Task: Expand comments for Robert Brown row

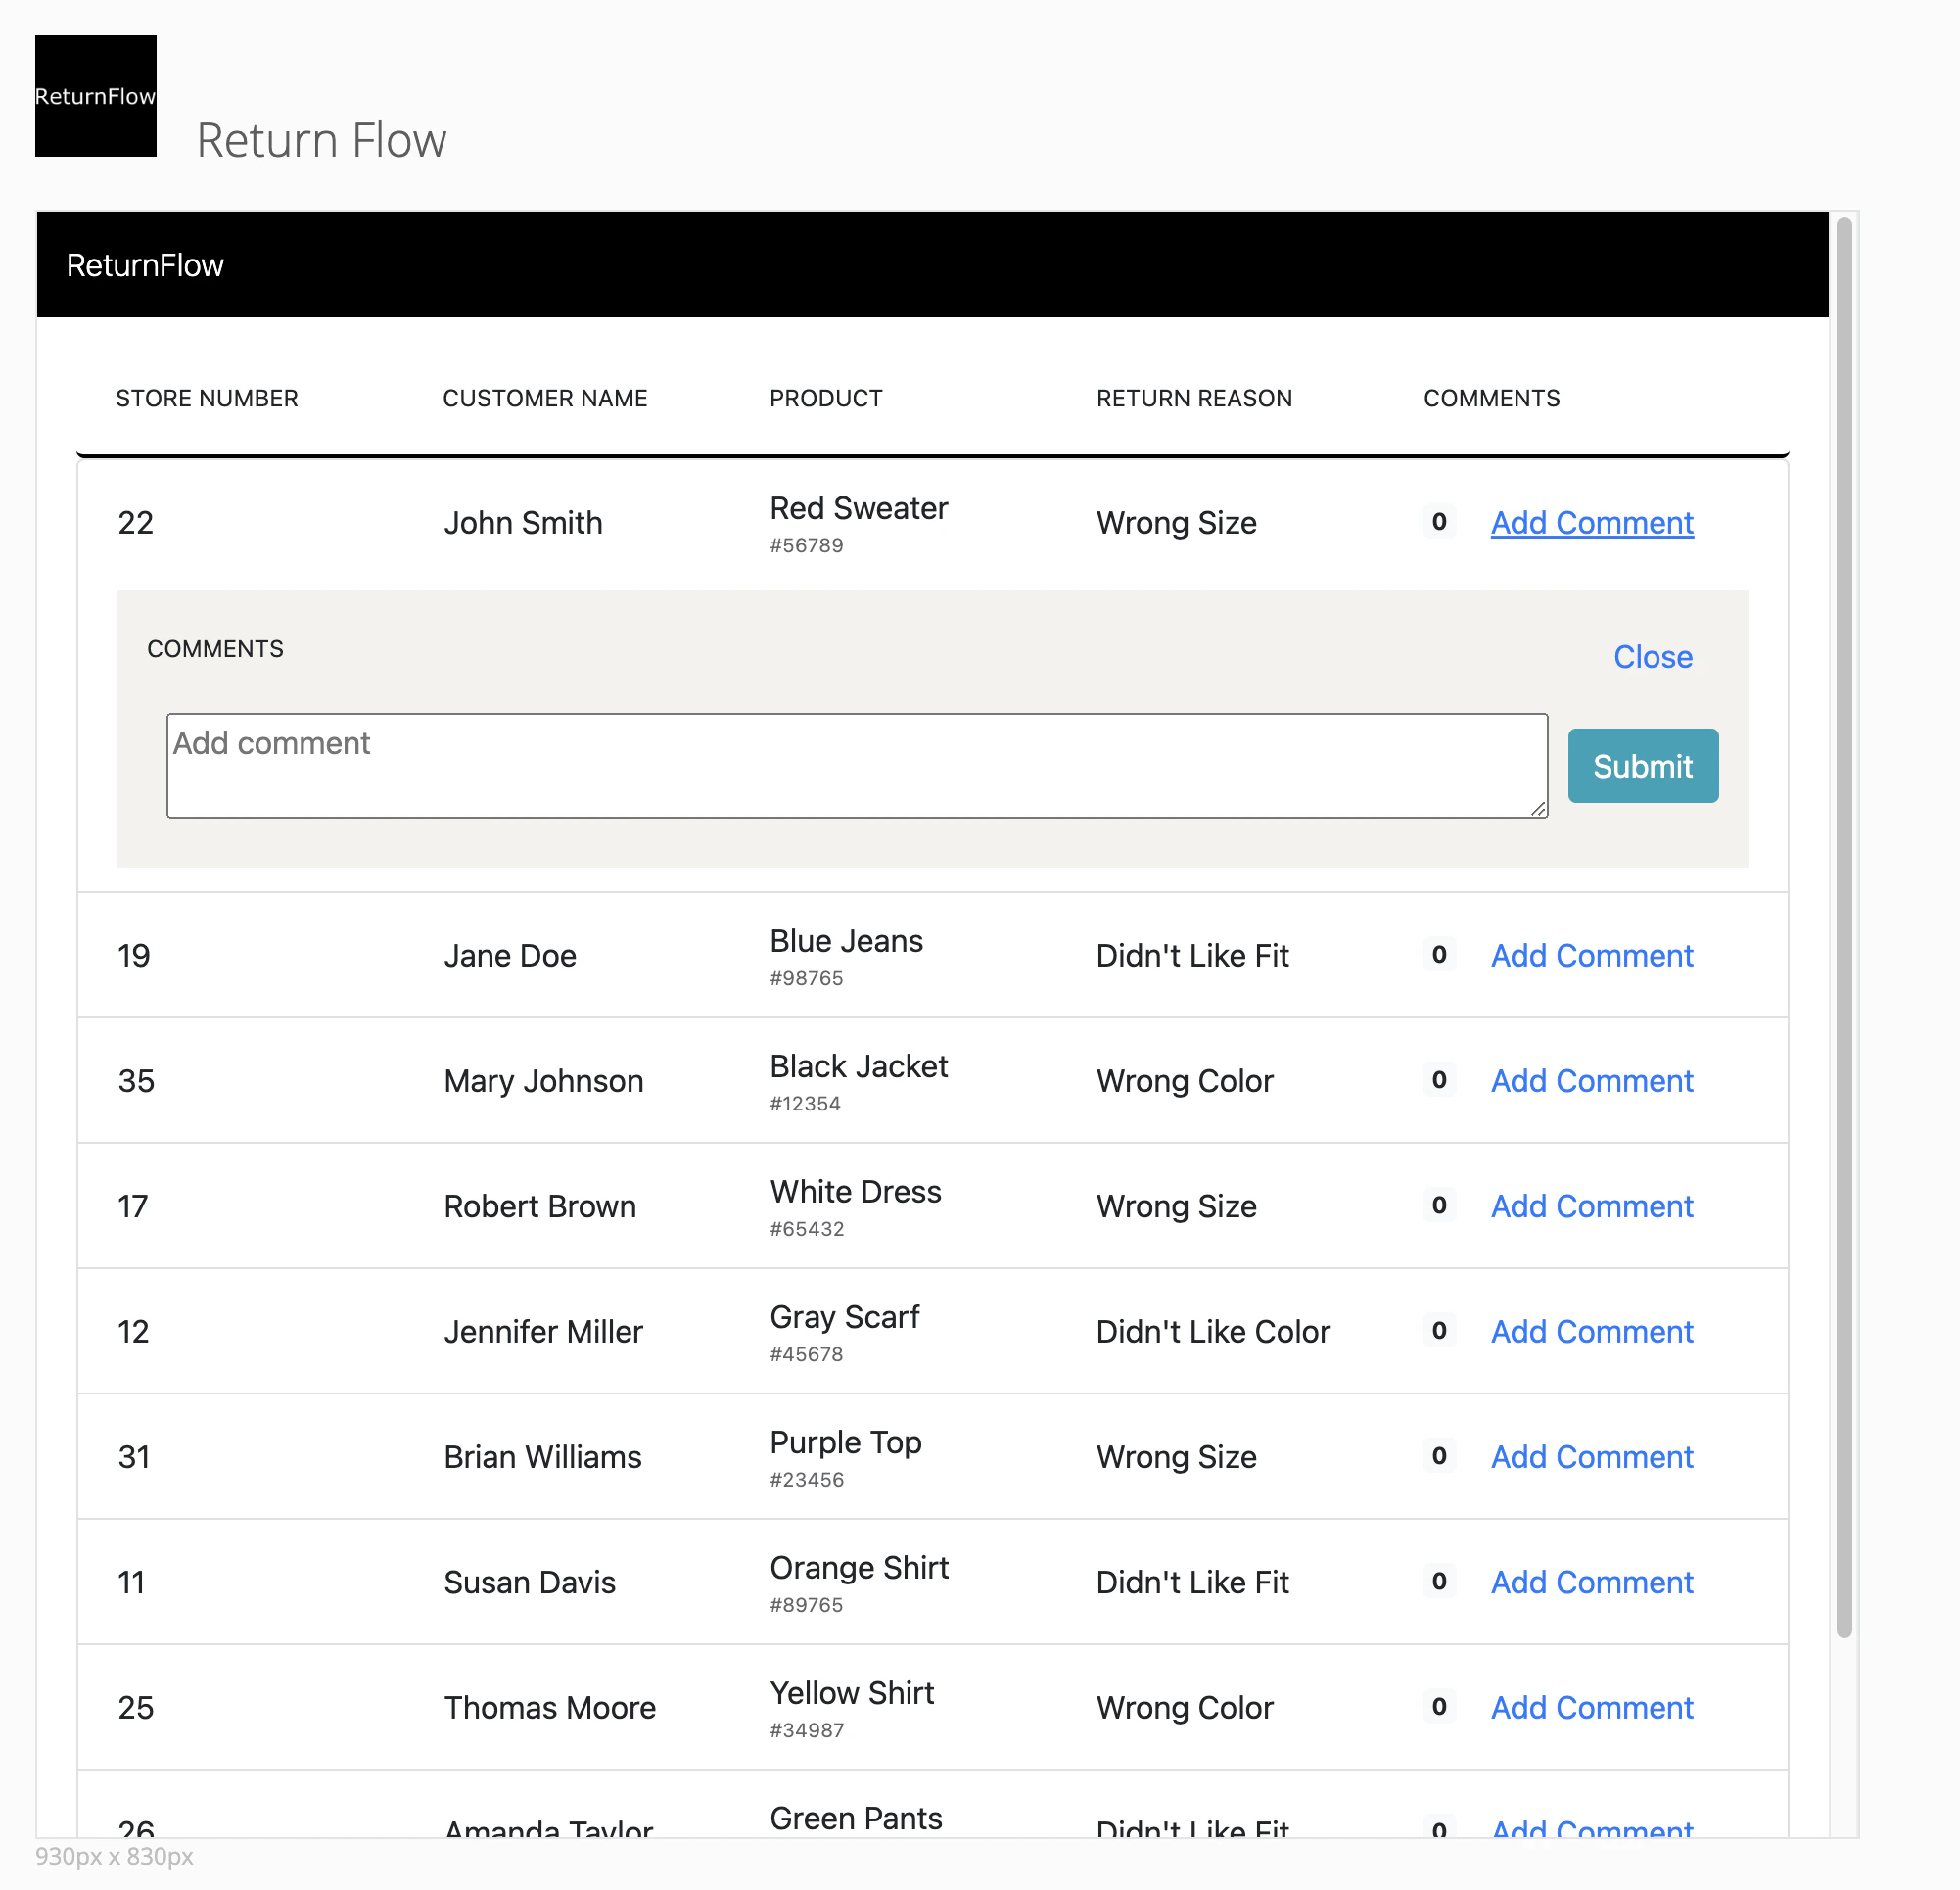Action: (x=1591, y=1206)
